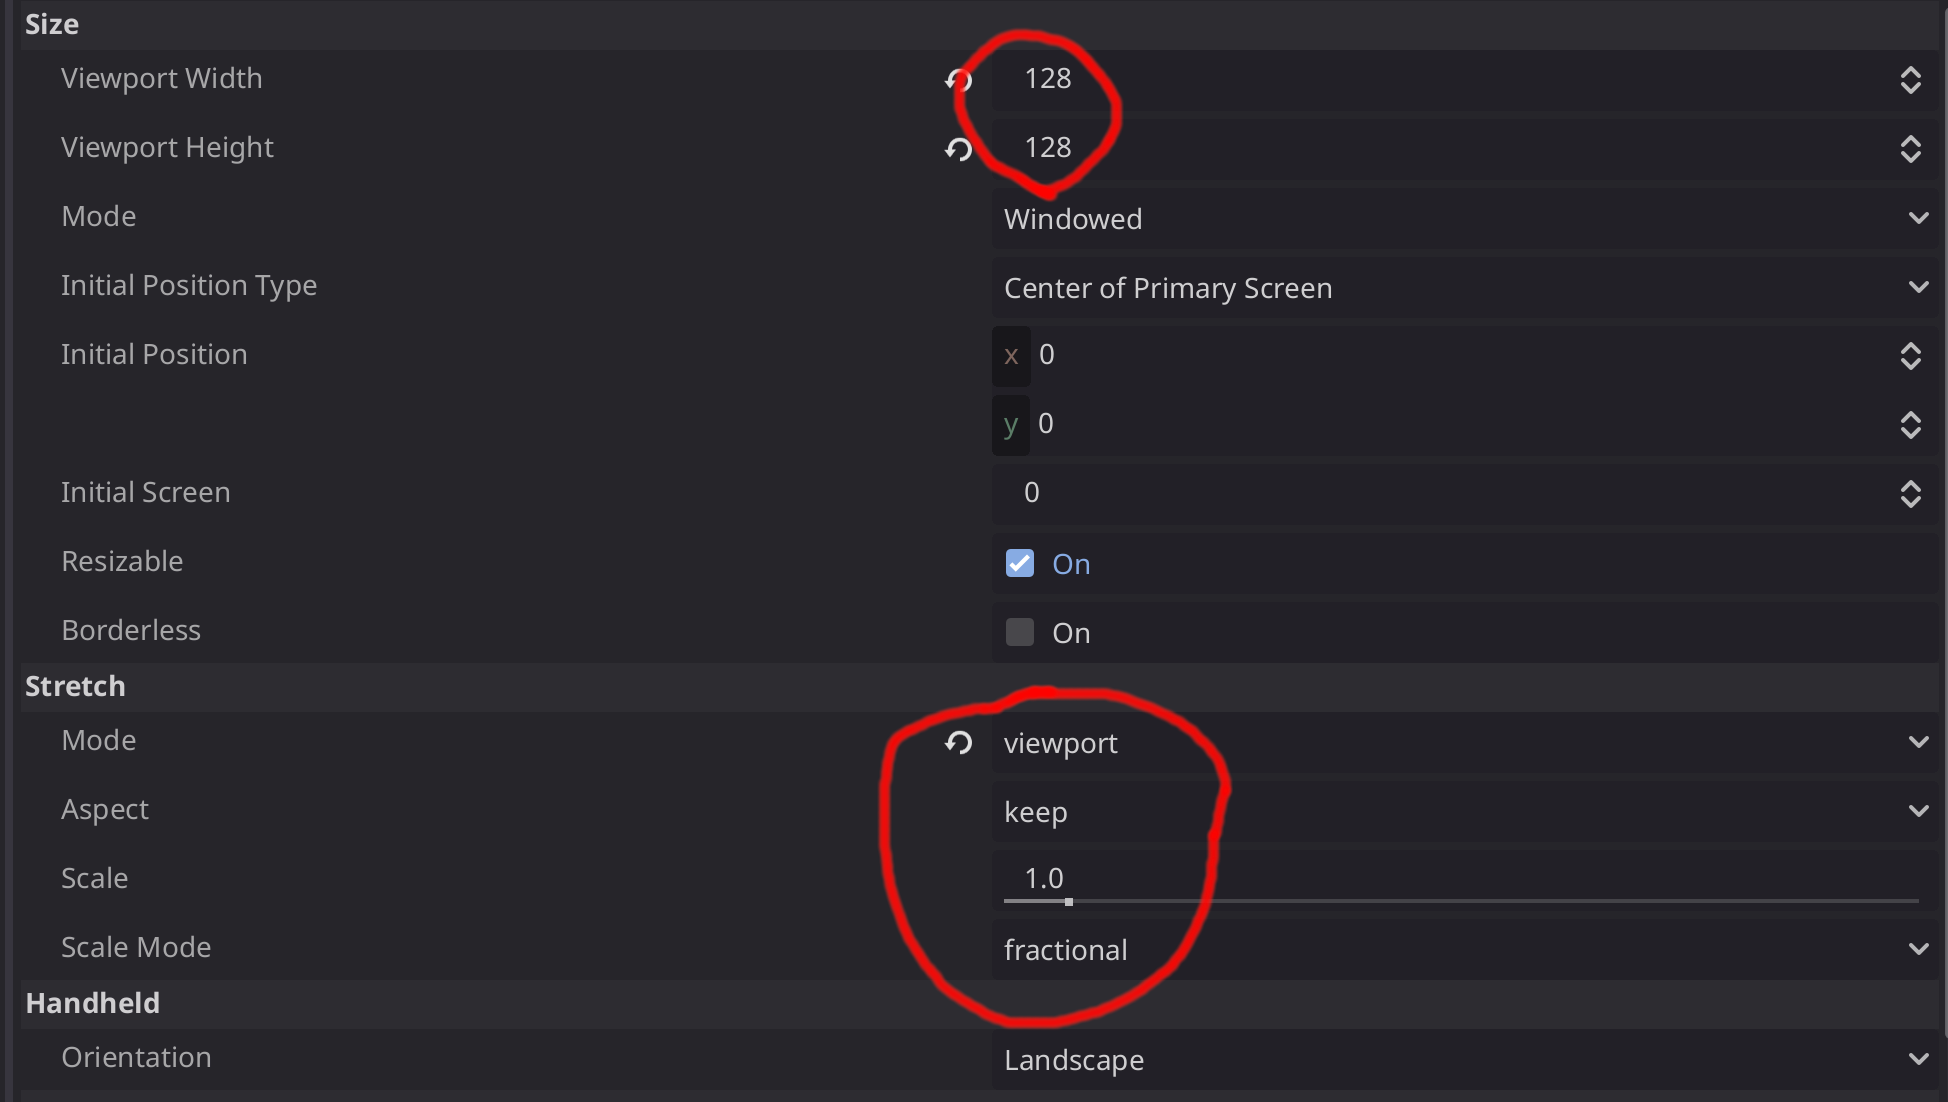The height and width of the screenshot is (1102, 1948).
Task: Click Initial Position x stepper arrows
Action: [x=1910, y=356]
